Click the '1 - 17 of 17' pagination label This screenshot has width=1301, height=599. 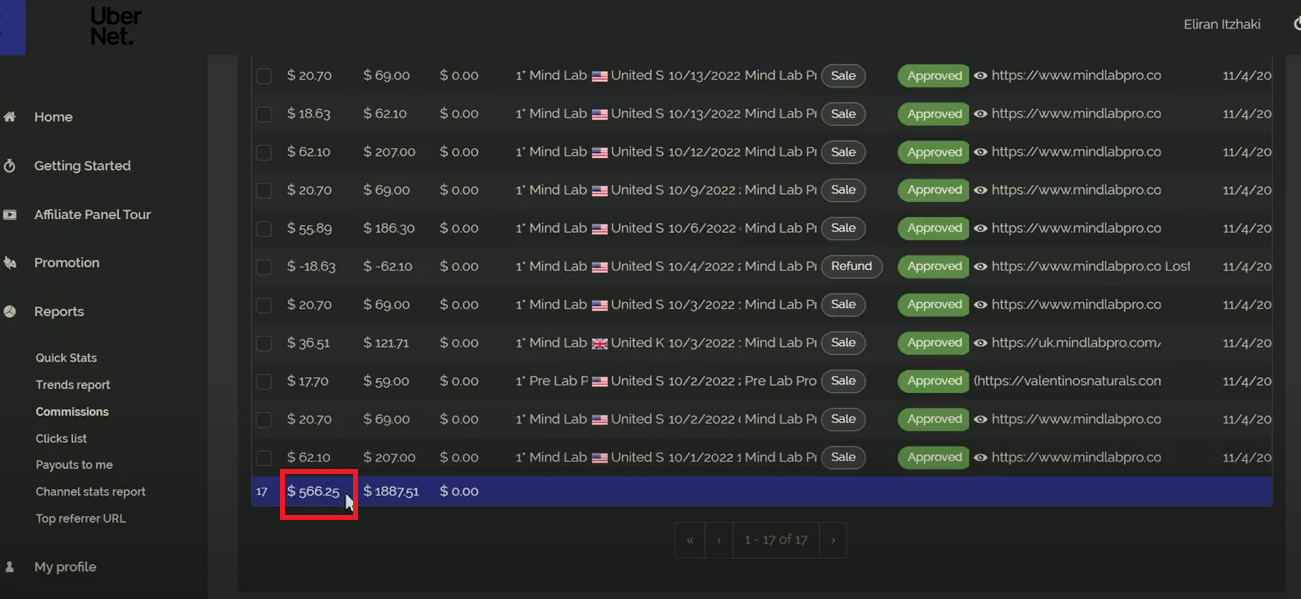[775, 540]
